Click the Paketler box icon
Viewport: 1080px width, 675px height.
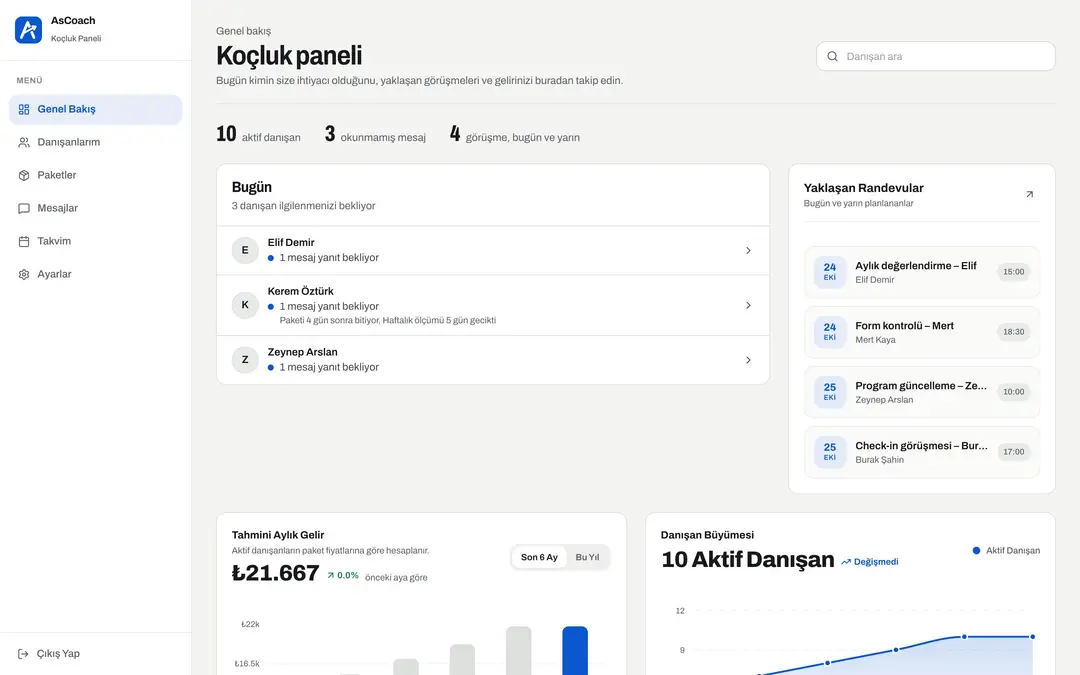coord(24,176)
